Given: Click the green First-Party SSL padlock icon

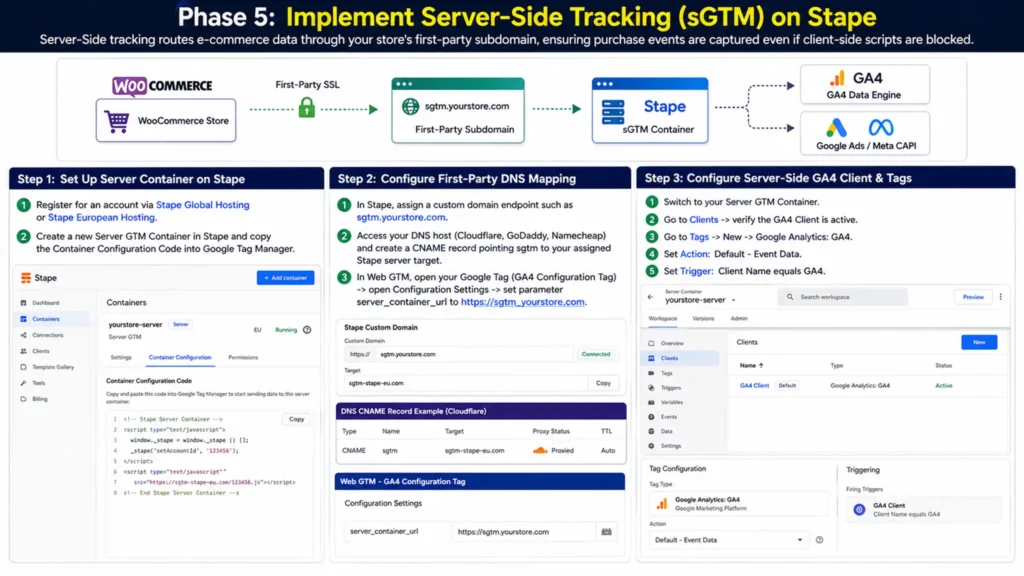Looking at the screenshot, I should pos(306,107).
